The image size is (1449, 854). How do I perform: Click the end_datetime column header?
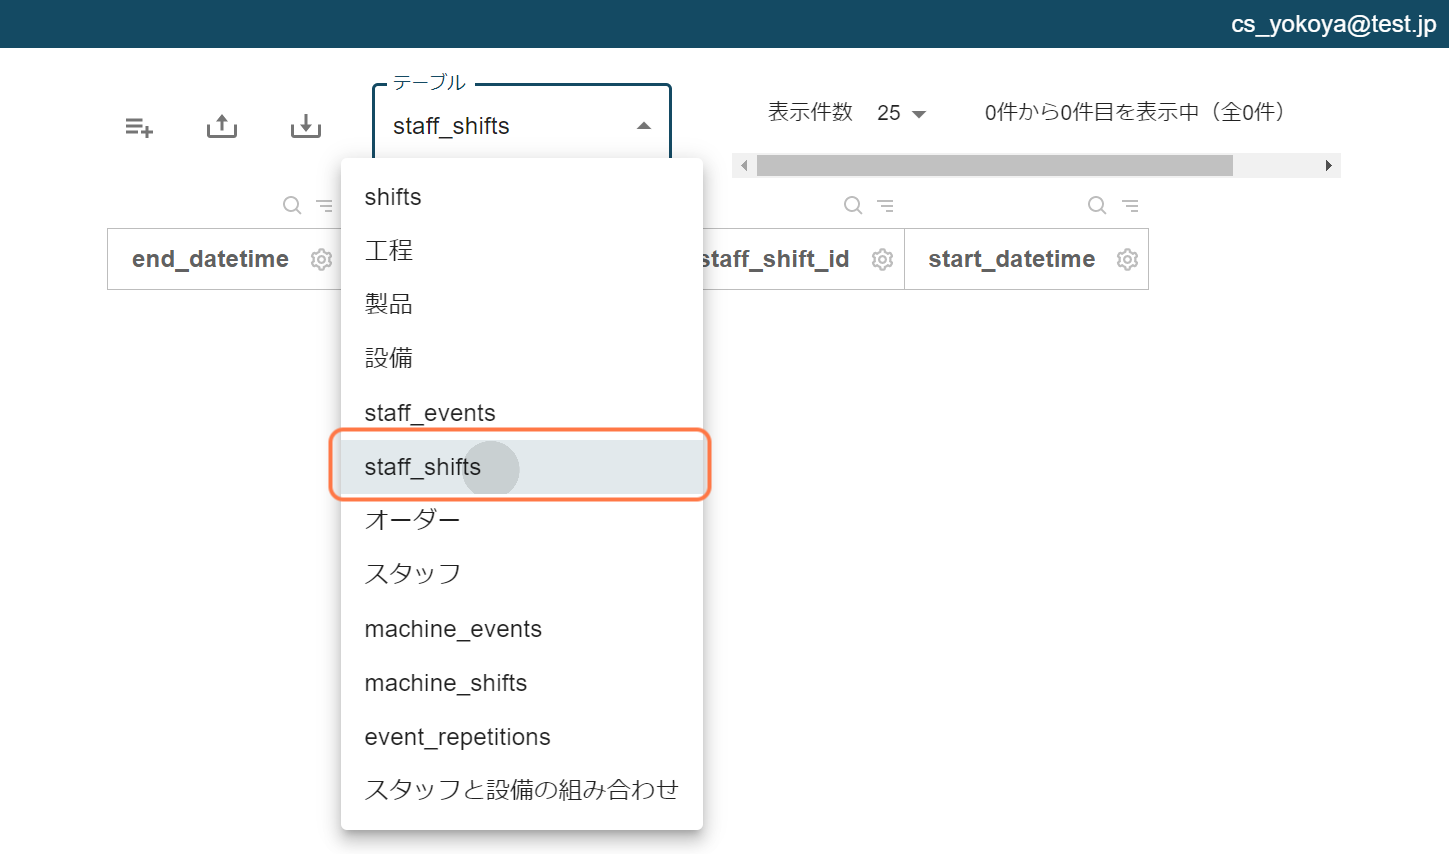point(210,260)
